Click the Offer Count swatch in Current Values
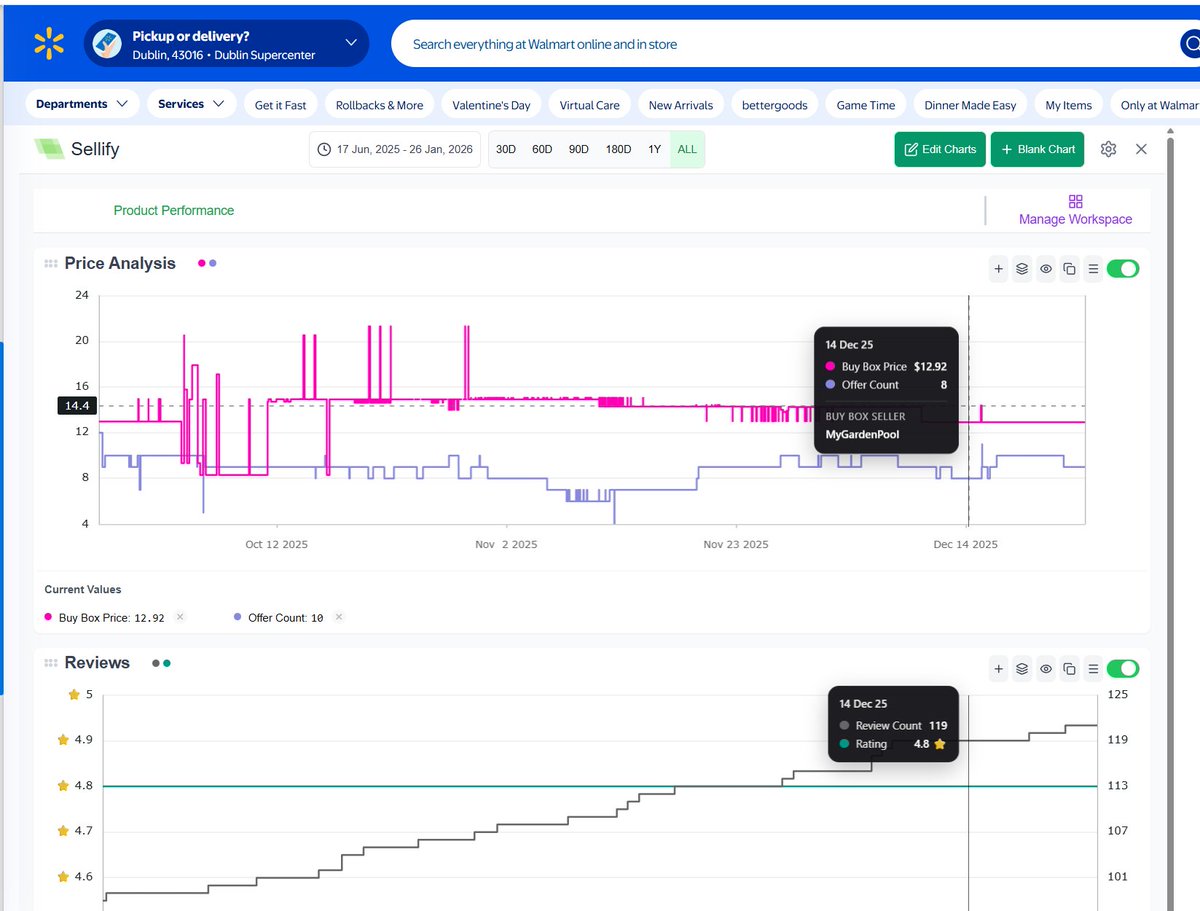Screen dimensions: 1200x911 237,617
